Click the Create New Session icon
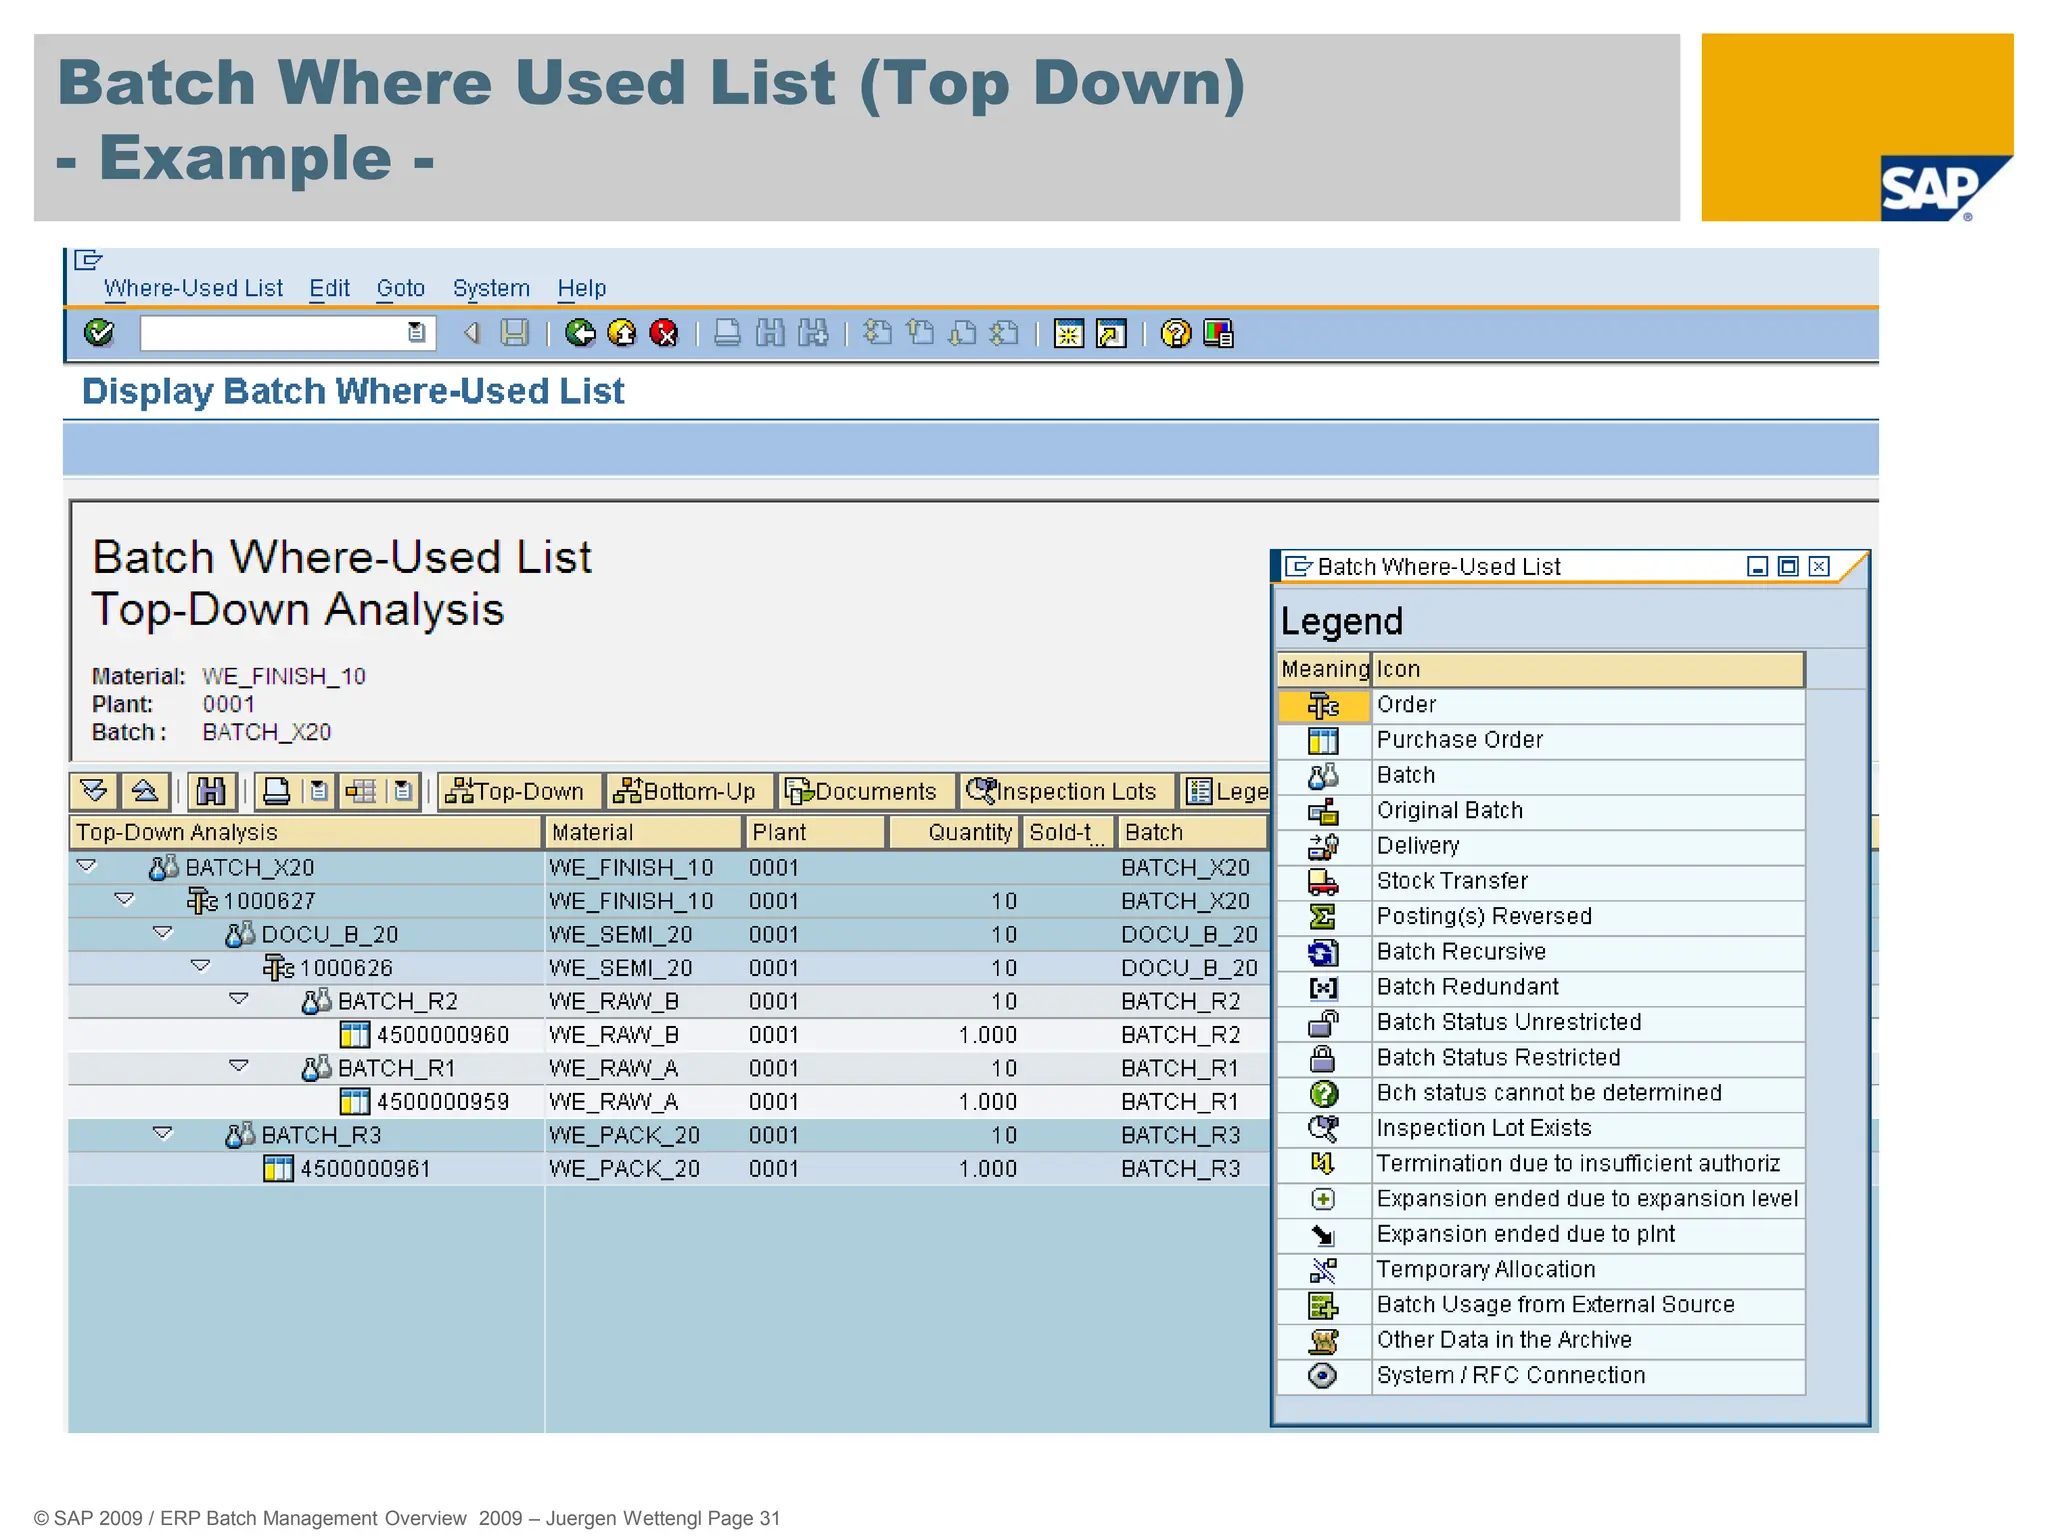The image size is (2048, 1536). pyautogui.click(x=1068, y=333)
